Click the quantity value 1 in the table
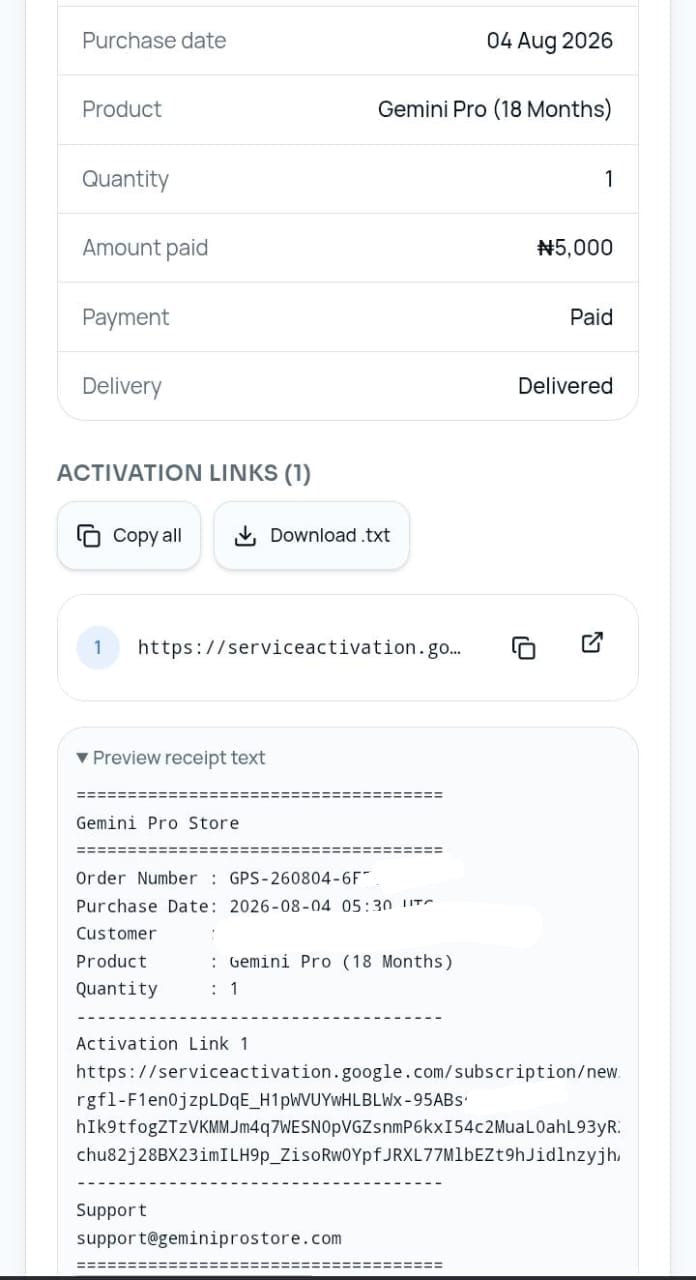The height and width of the screenshot is (1280, 696). [608, 179]
